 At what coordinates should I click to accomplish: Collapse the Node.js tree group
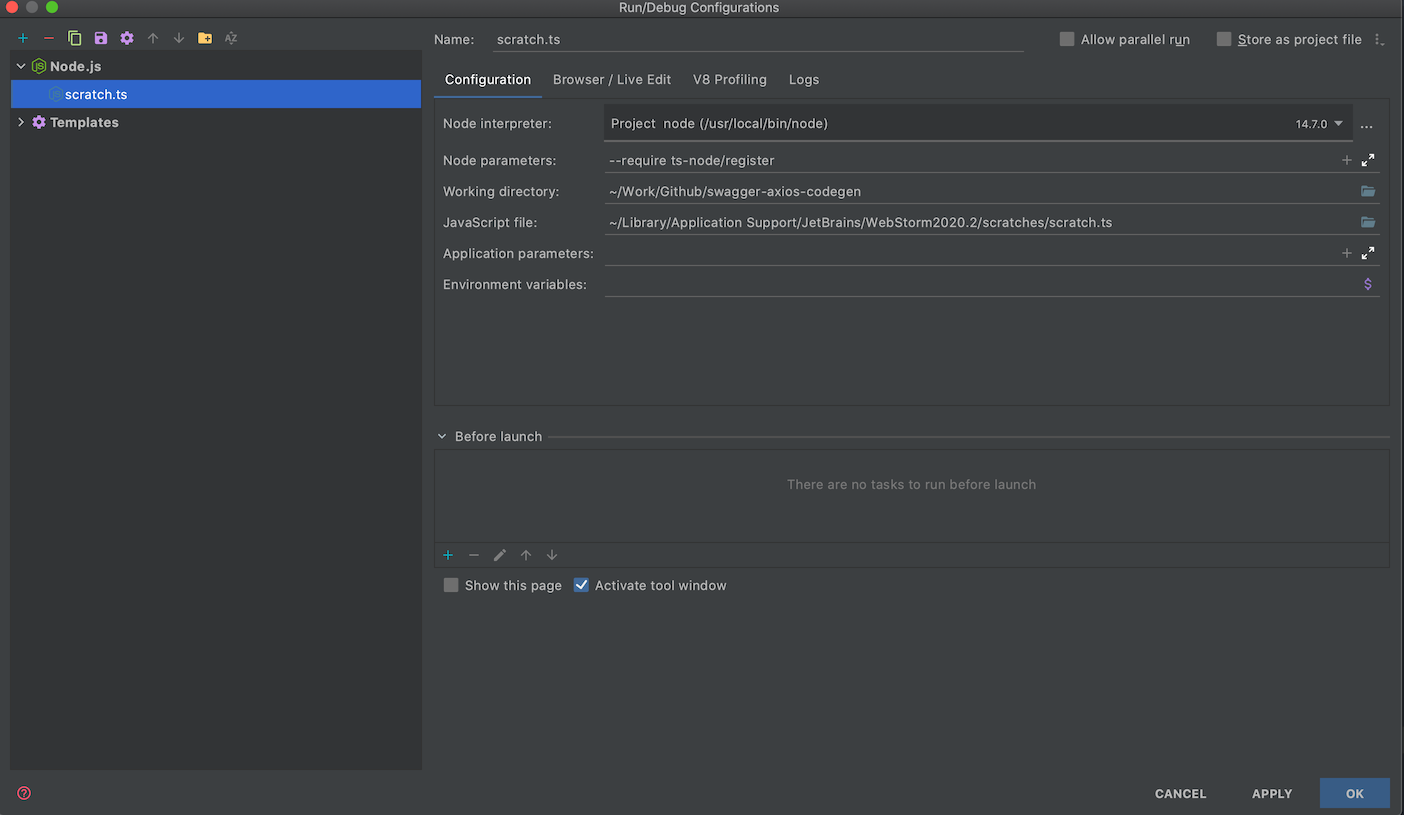click(21, 66)
